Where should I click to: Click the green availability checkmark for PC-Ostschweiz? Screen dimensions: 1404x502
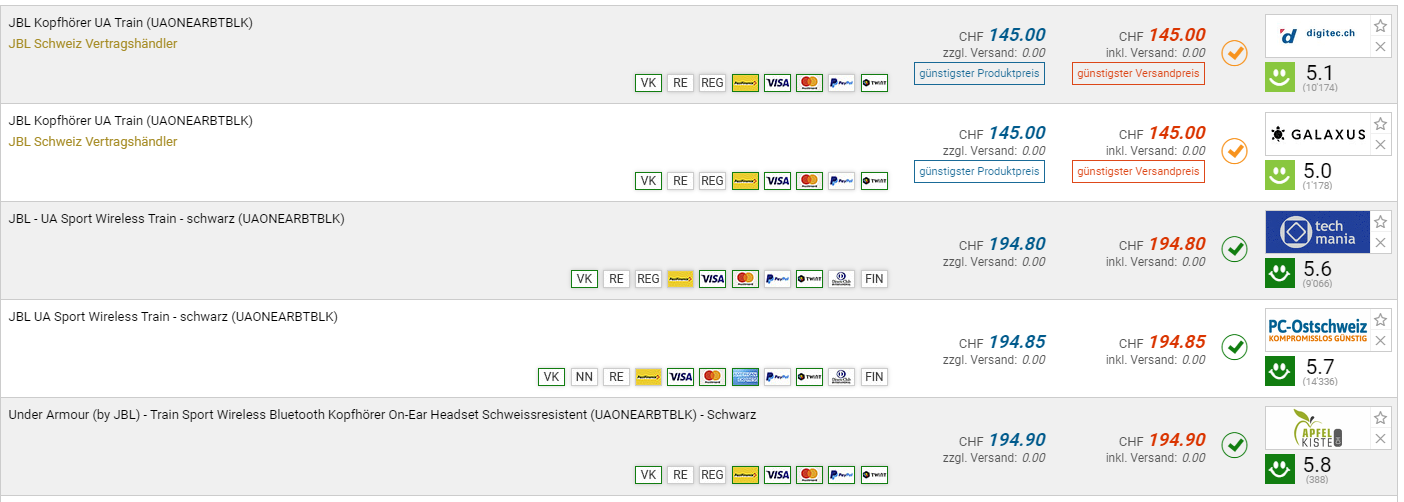tap(1235, 347)
